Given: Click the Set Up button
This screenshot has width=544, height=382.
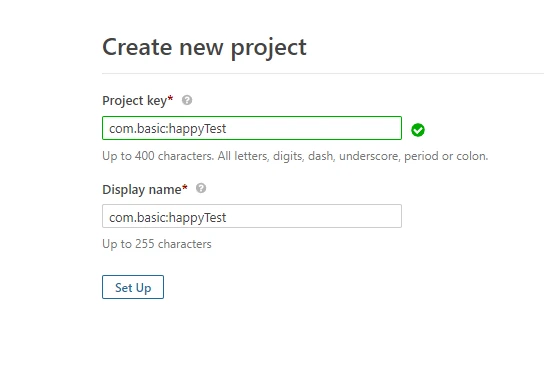Looking at the screenshot, I should click(133, 287).
